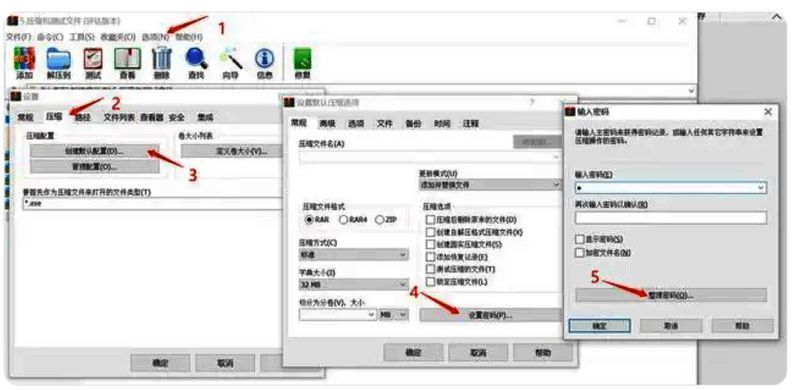The image size is (800, 390).
Task: Open the 命令(C) menu
Action: coord(50,37)
